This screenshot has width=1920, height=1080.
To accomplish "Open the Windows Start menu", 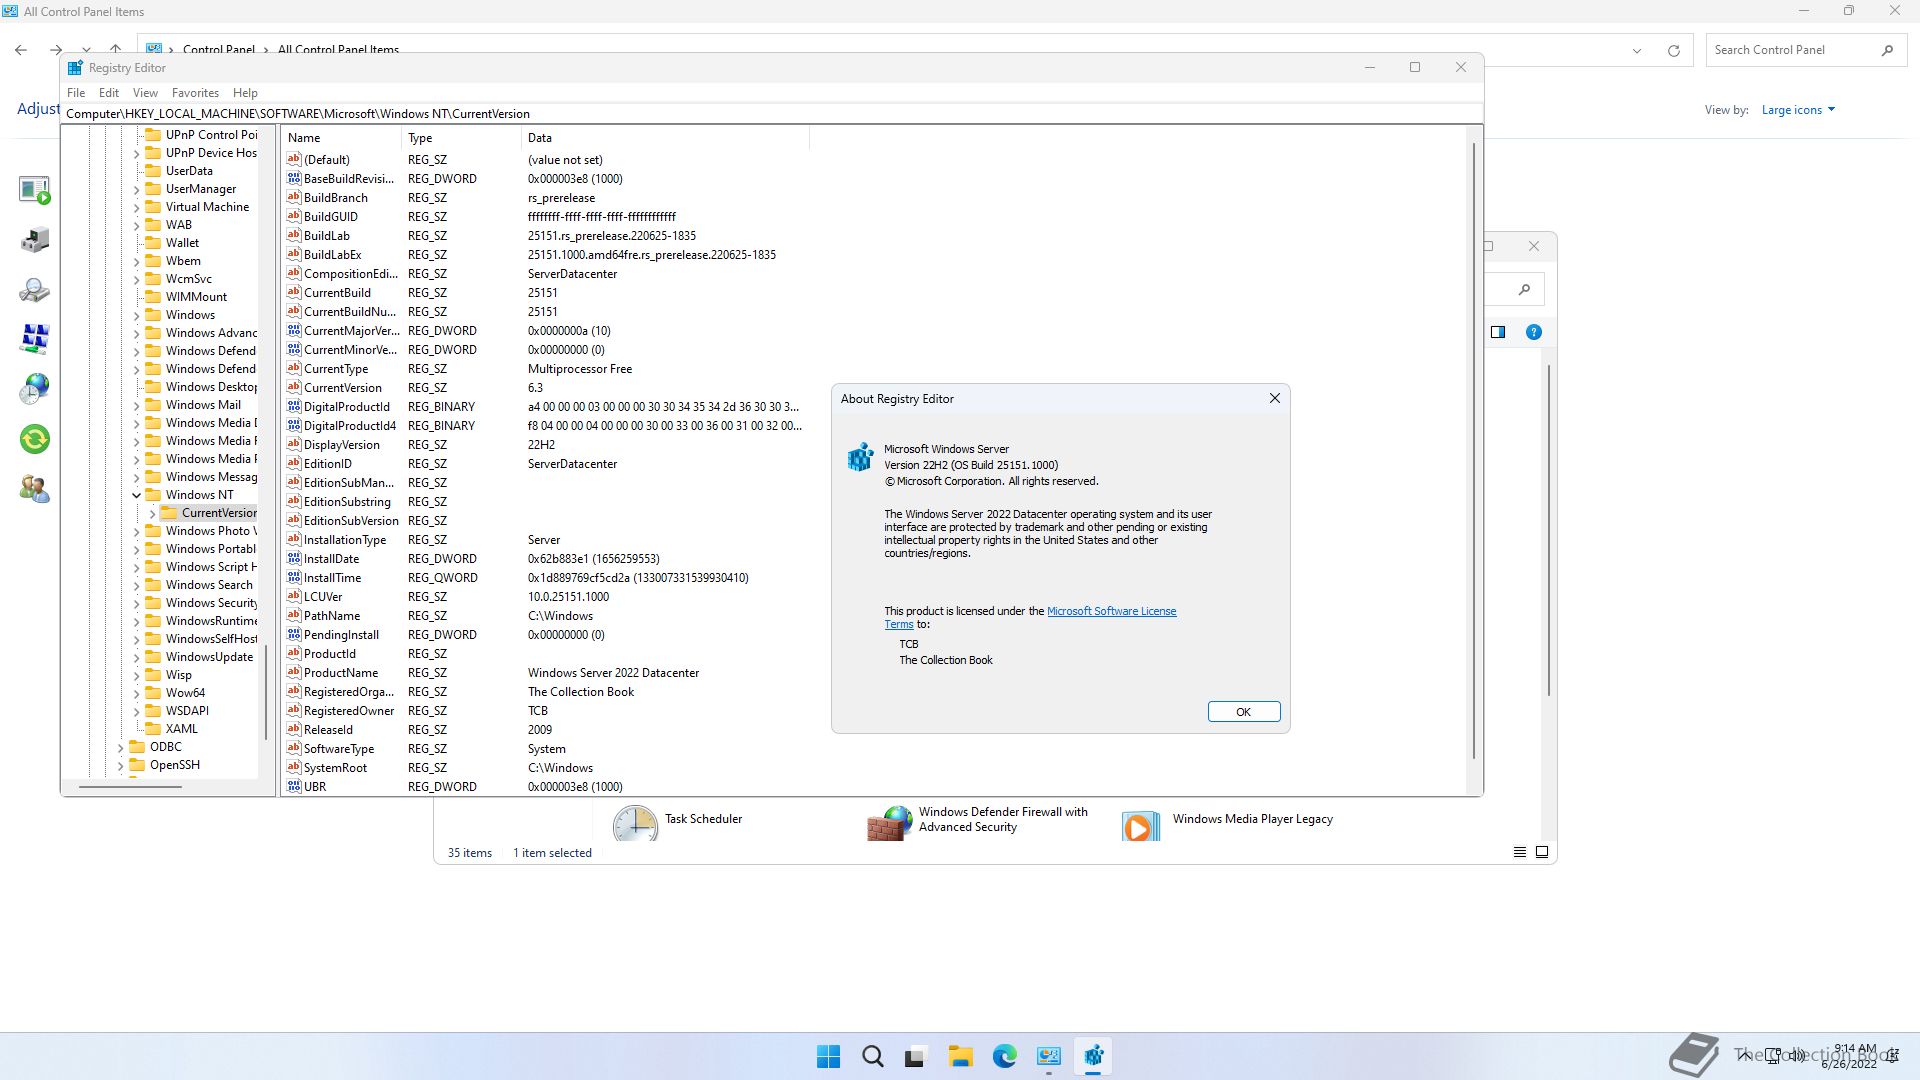I will 828,1056.
